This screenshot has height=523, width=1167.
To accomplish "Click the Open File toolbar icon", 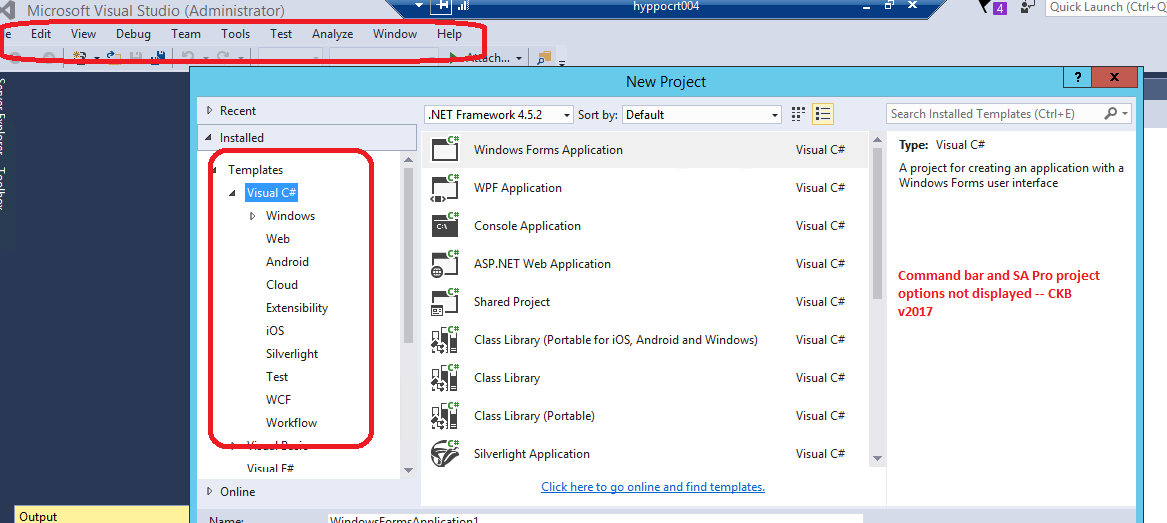I will coord(114,57).
